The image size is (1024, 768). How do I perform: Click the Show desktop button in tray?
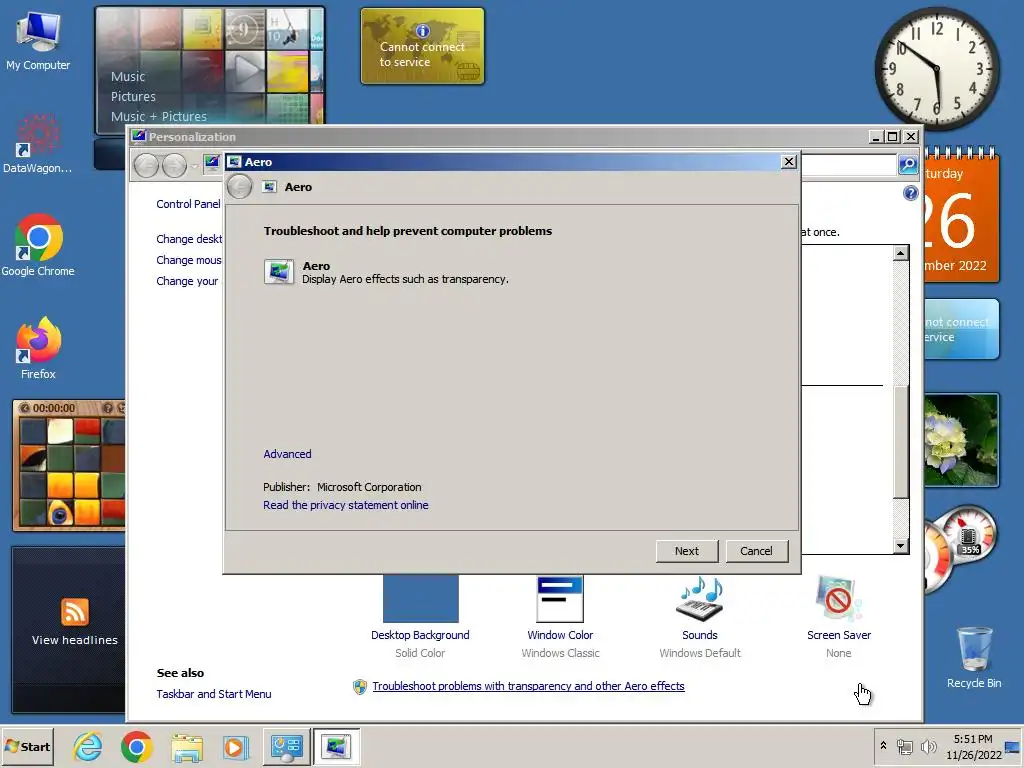pos(1012,747)
